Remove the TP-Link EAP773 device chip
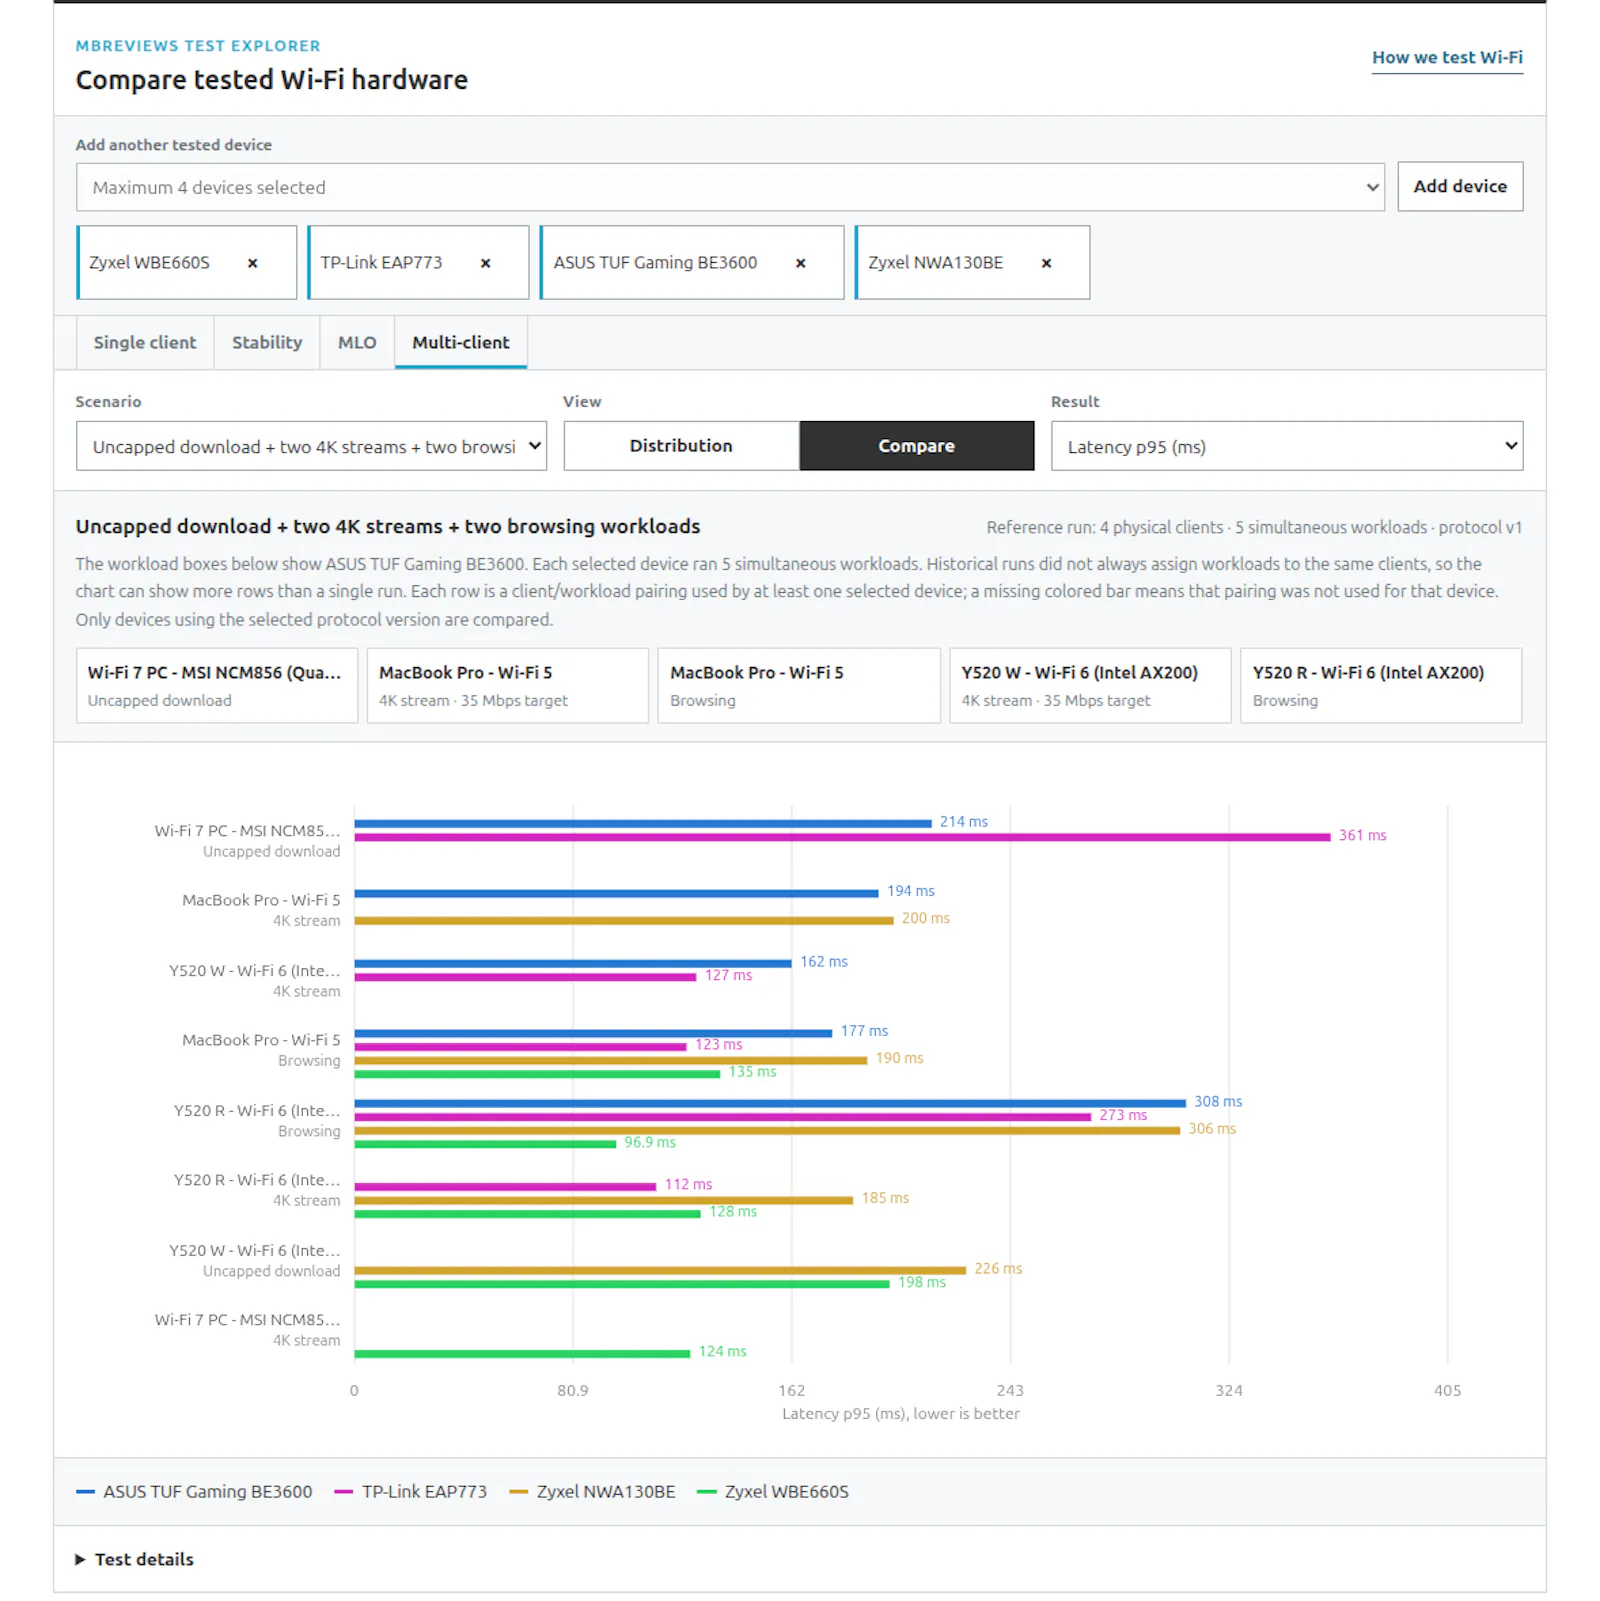 click(485, 263)
